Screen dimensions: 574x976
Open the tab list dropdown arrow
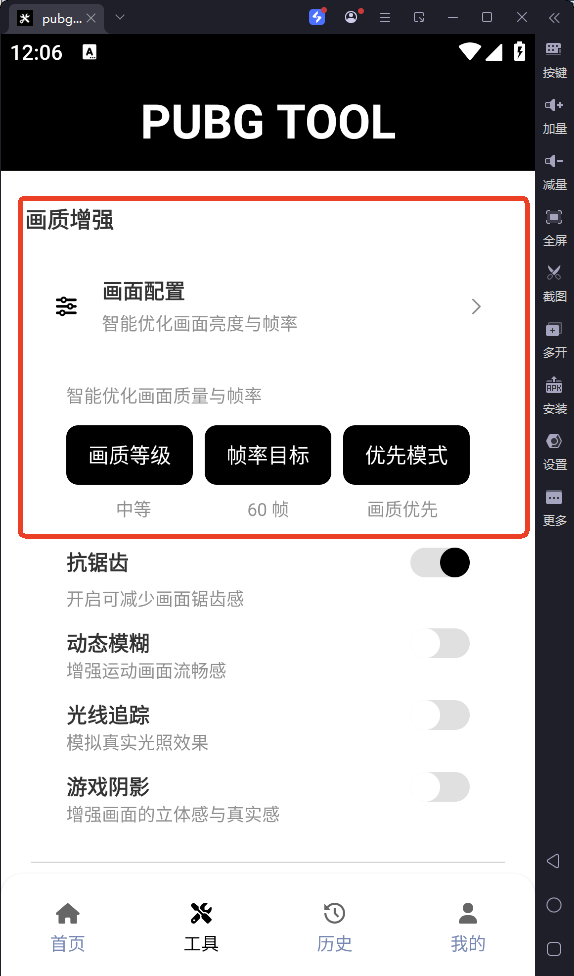tap(120, 17)
